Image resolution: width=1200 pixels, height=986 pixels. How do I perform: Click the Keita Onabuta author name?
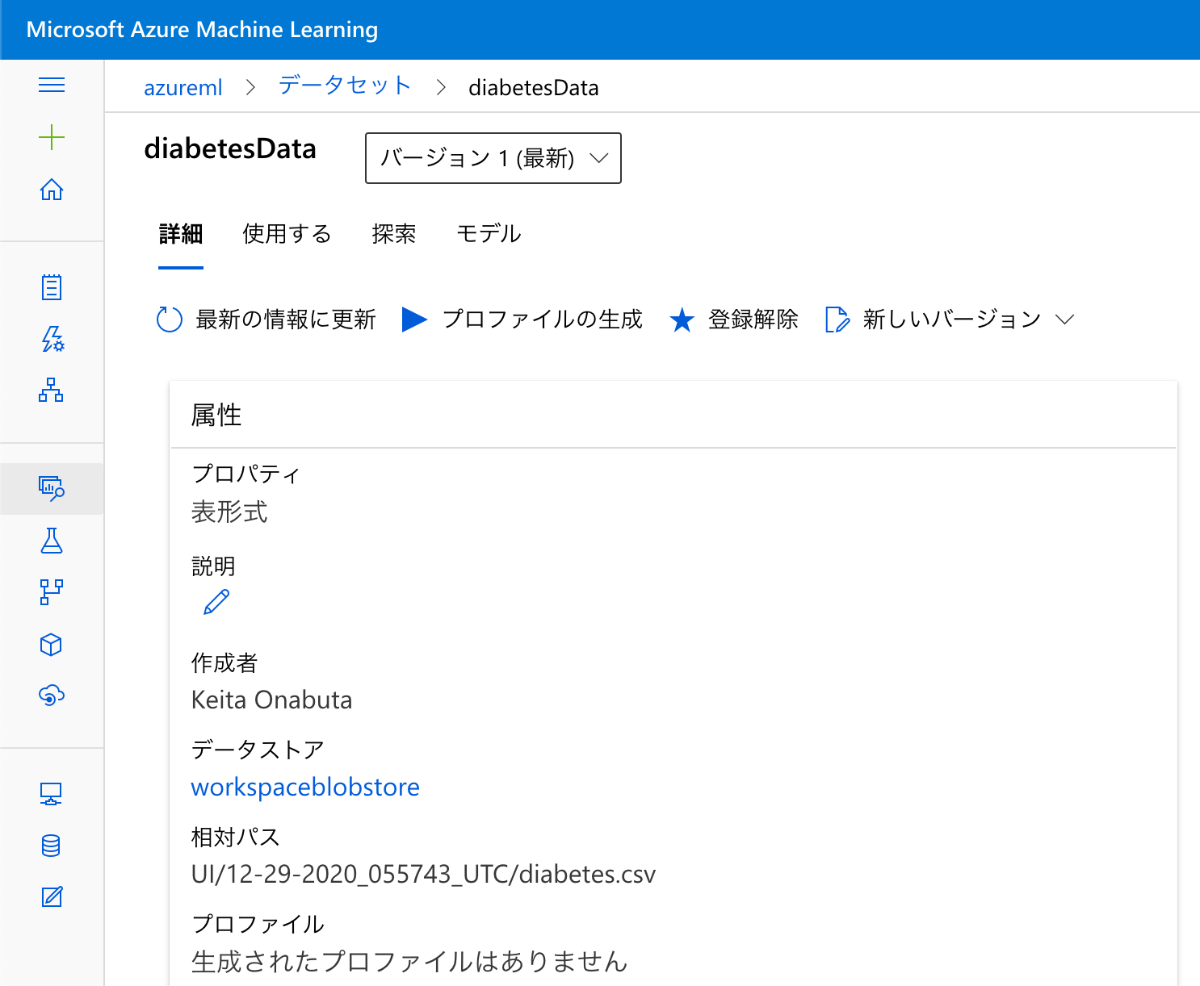click(x=271, y=700)
